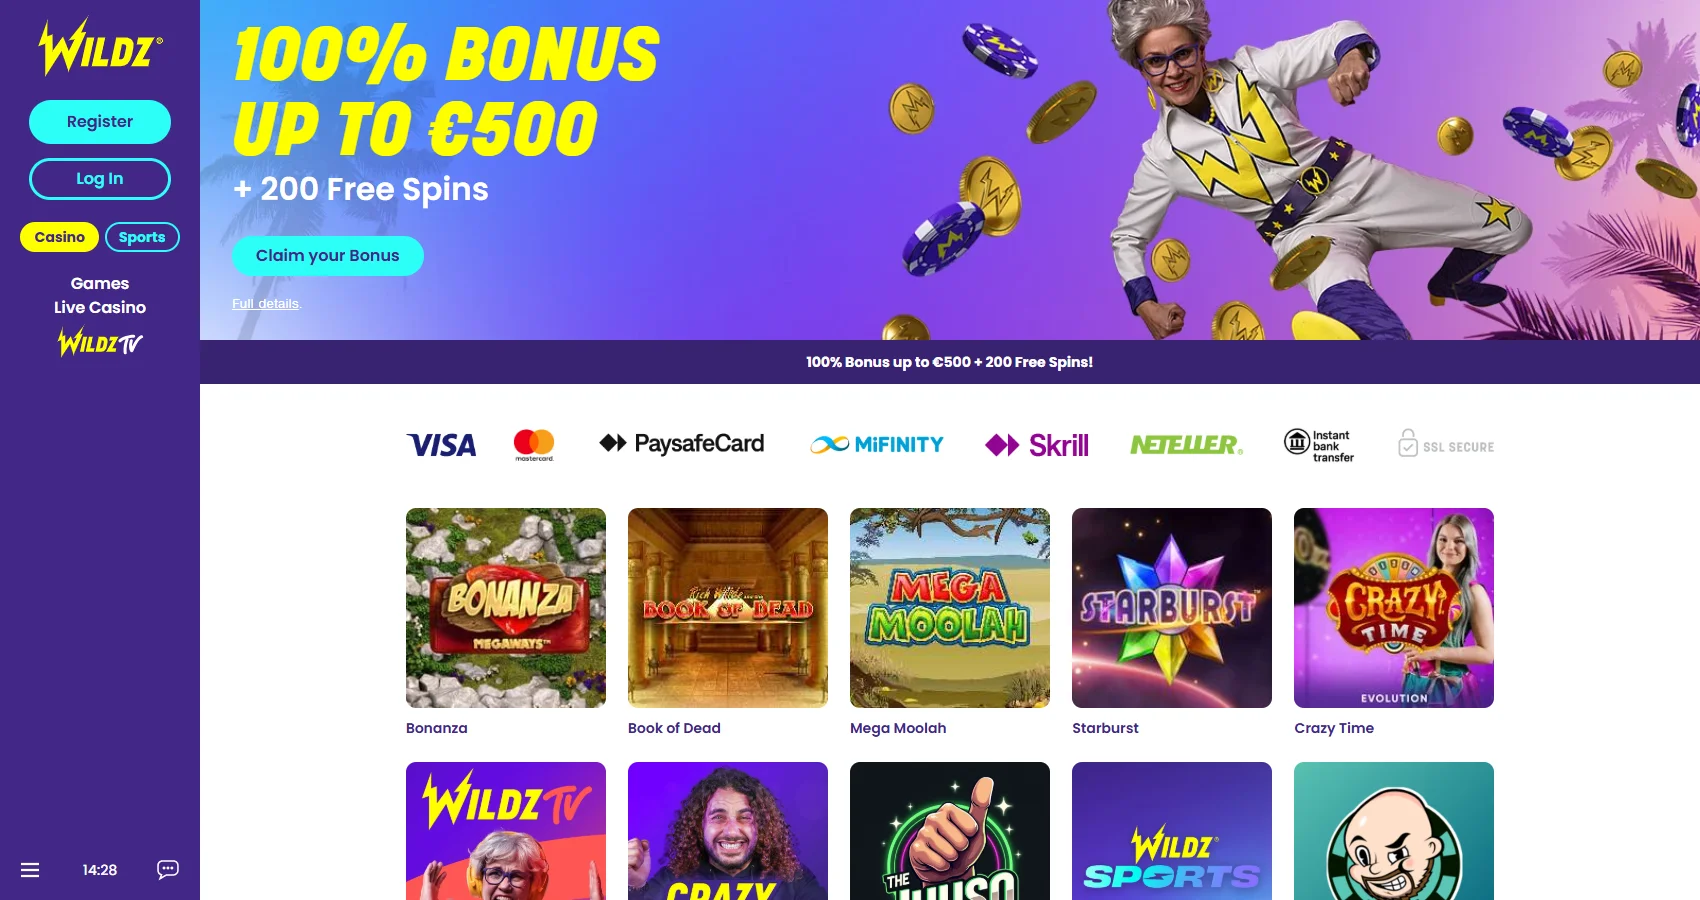Click the Neteller logo
1700x900 pixels.
coord(1187,445)
